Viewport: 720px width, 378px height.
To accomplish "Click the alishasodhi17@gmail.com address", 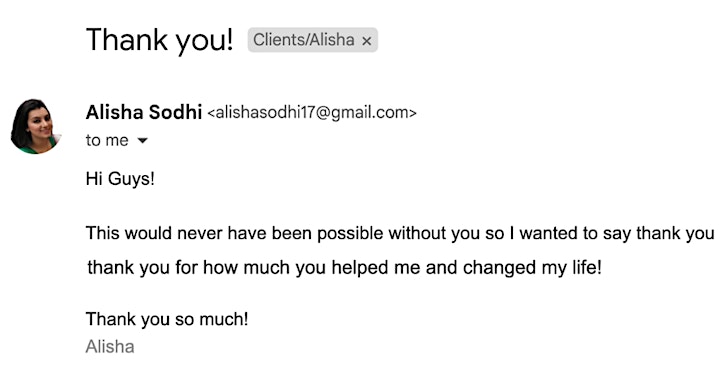I will [x=312, y=113].
